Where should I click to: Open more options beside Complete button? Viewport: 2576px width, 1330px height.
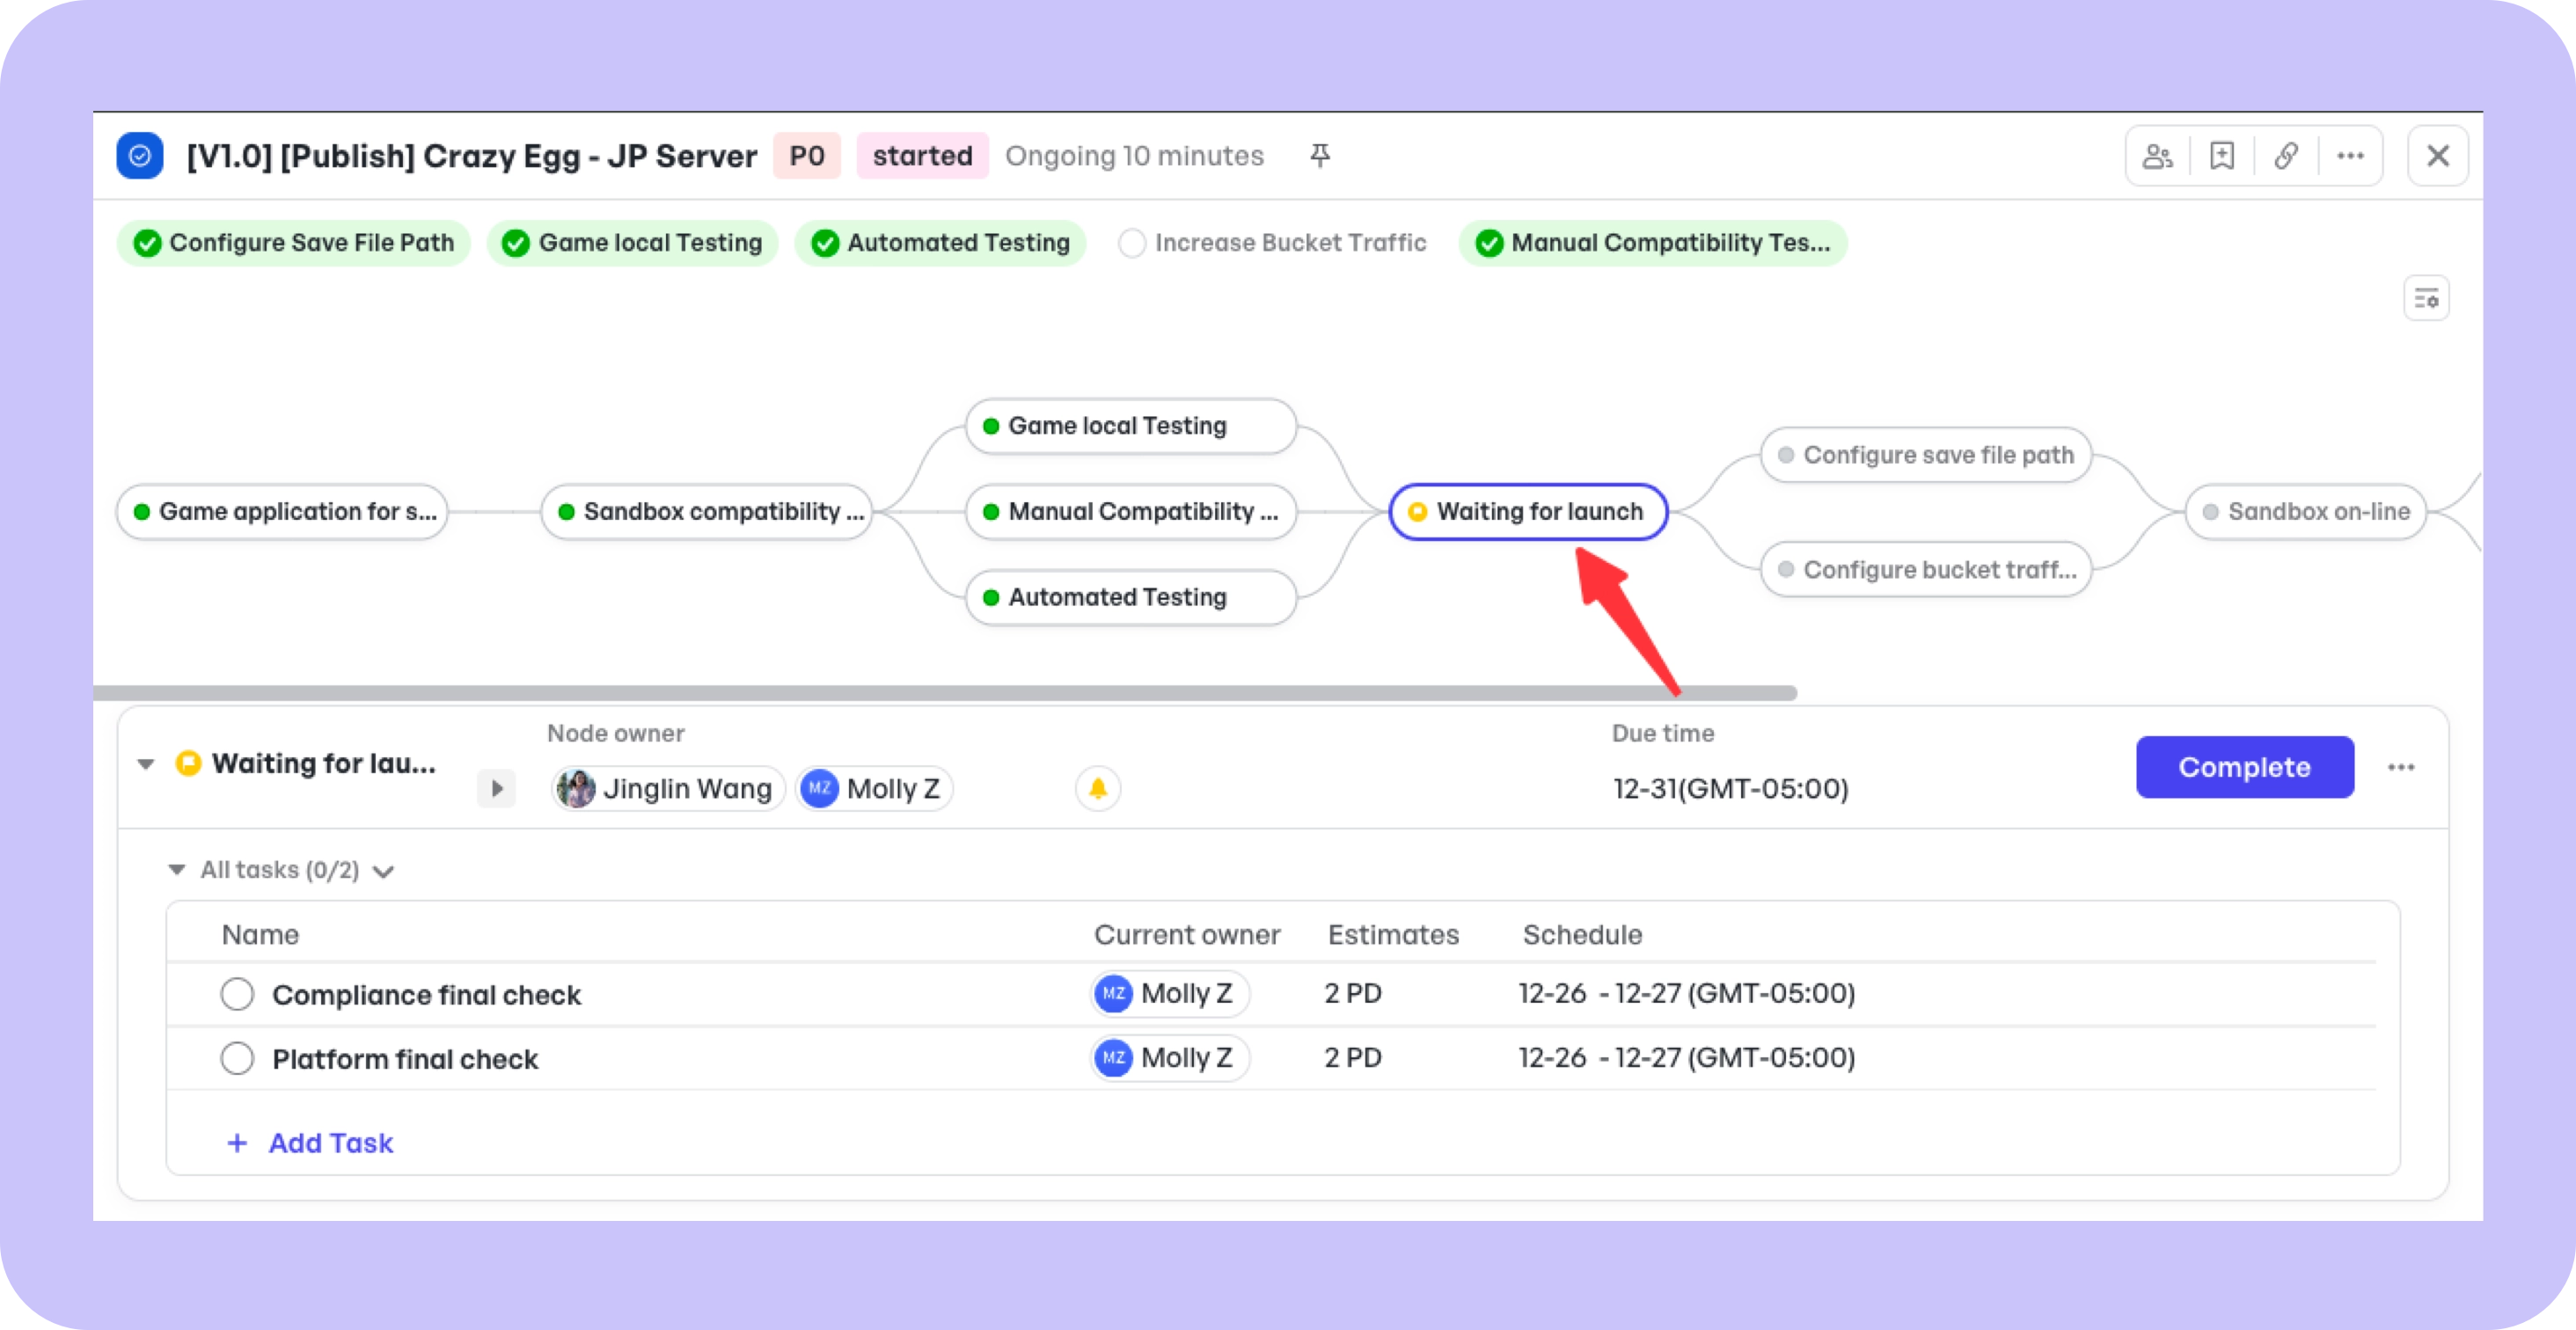click(2401, 767)
